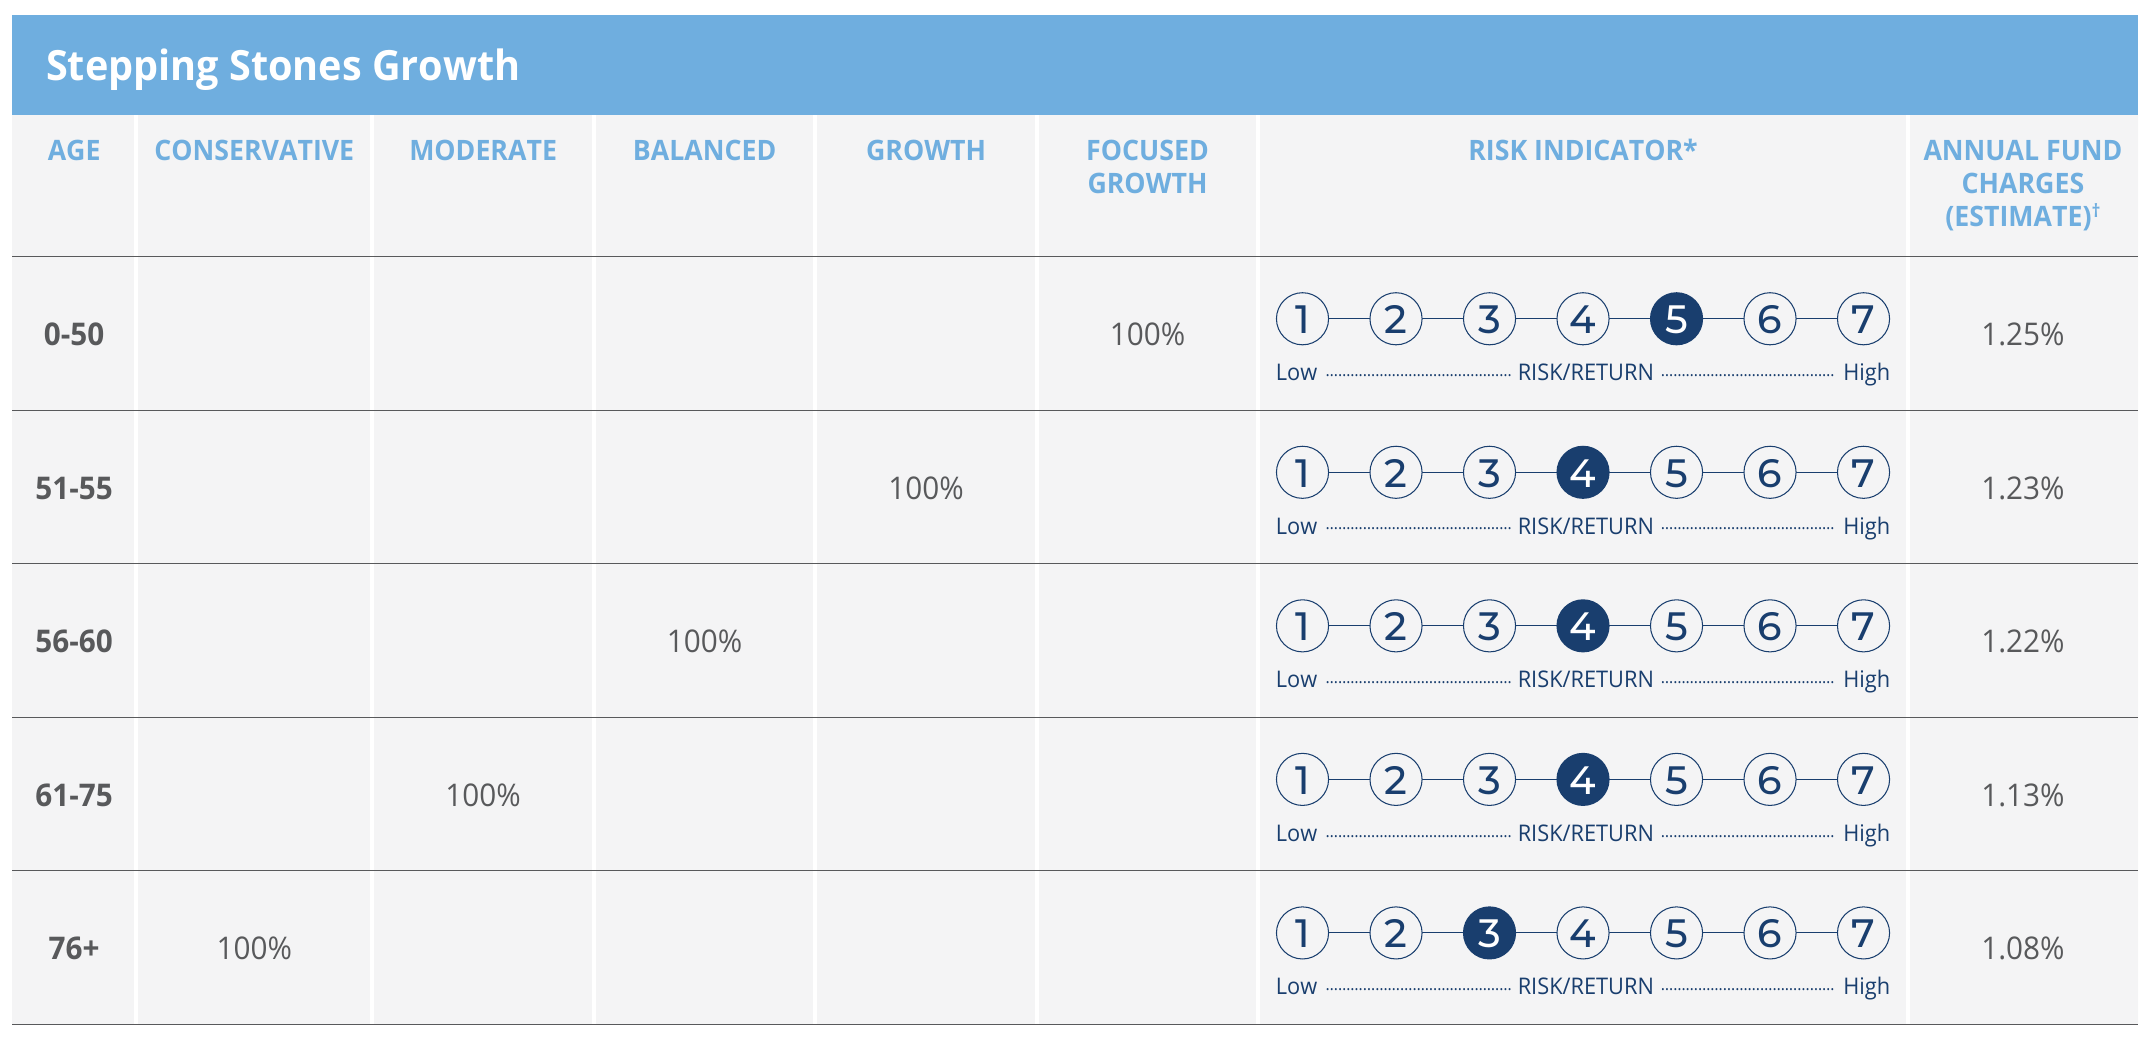This screenshot has width=2148, height=1040.
Task: Select risk circle 2 in the 51-55 row
Action: 1395,473
